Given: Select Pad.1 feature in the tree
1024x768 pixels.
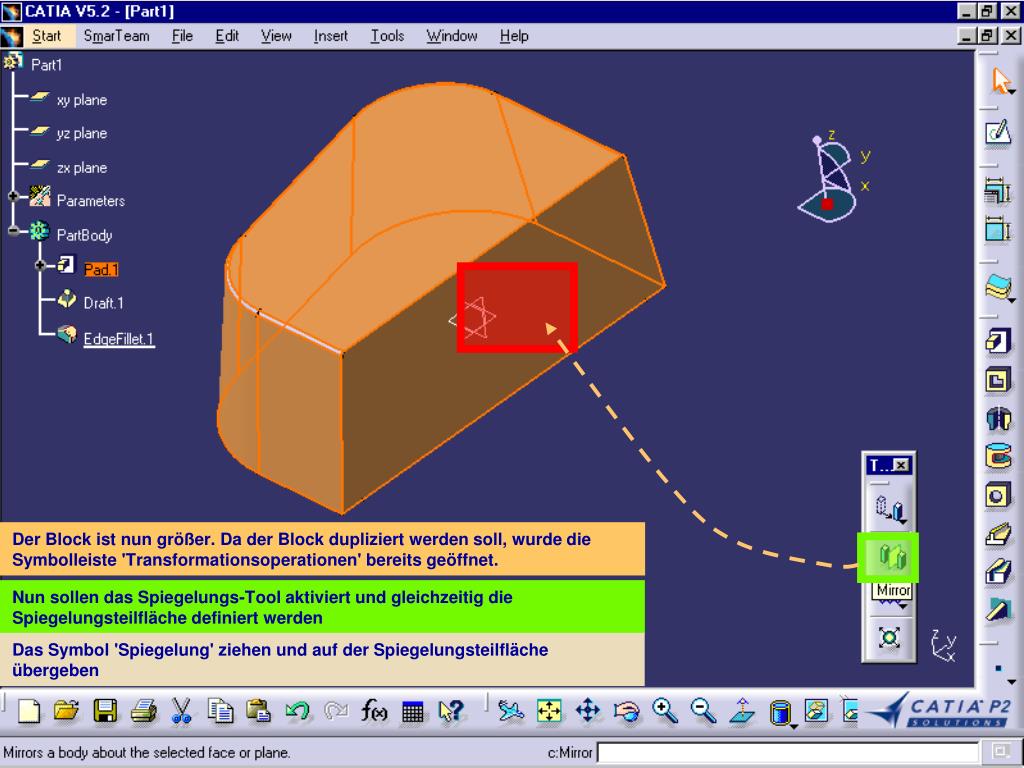Looking at the screenshot, I should point(101,269).
